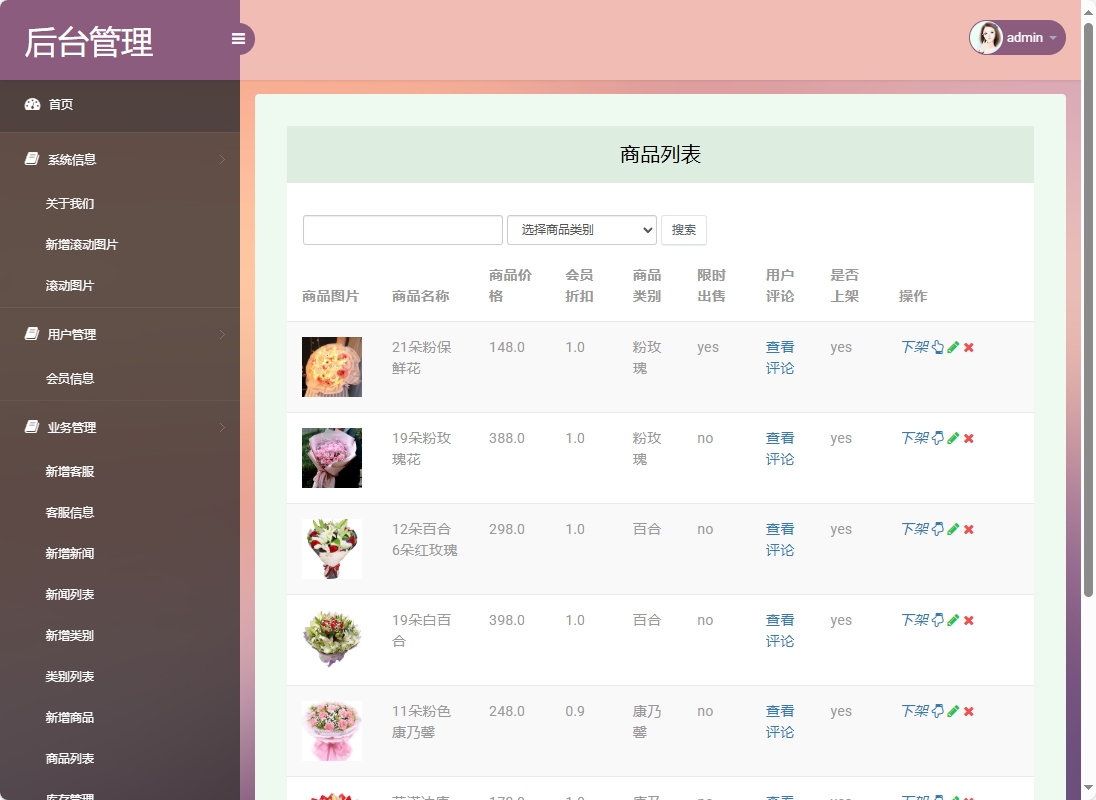Click 下架 to take down 19朵白百合
Image resolution: width=1096 pixels, height=800 pixels.
pos(913,620)
